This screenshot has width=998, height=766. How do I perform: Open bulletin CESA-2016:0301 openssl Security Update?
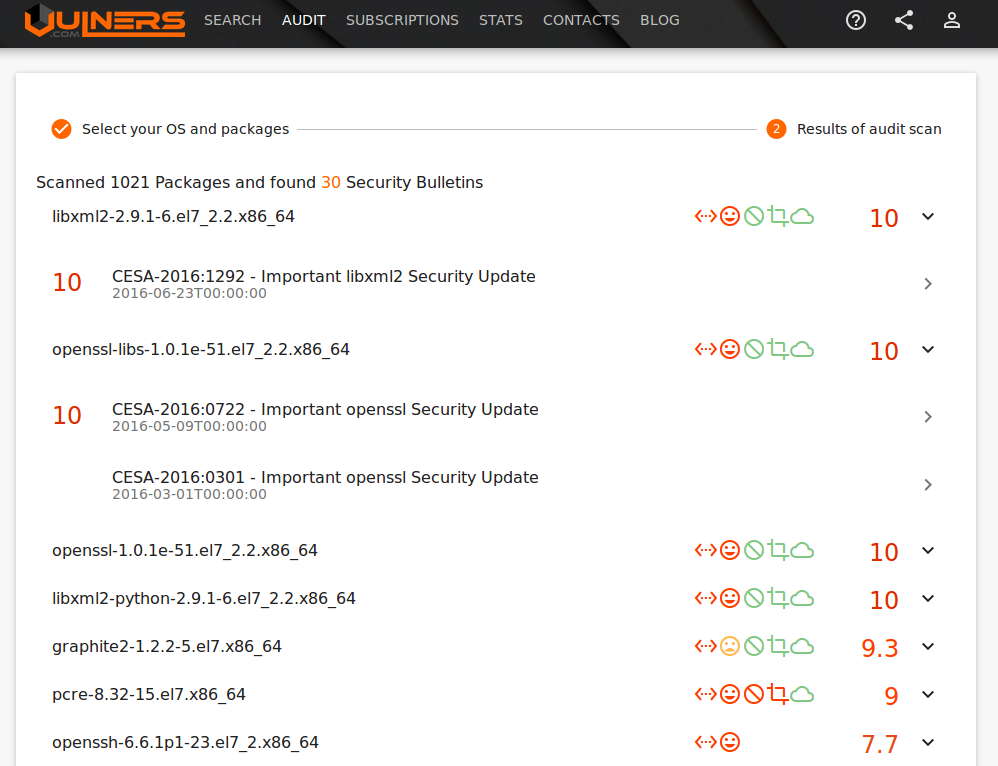[x=325, y=477]
